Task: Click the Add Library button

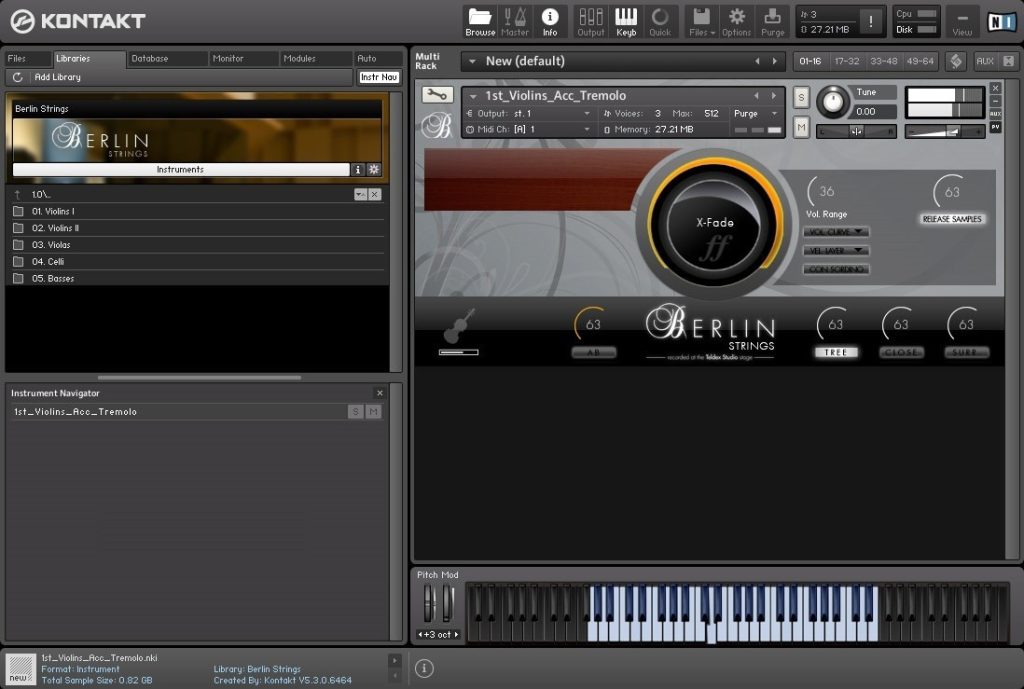Action: coord(57,77)
